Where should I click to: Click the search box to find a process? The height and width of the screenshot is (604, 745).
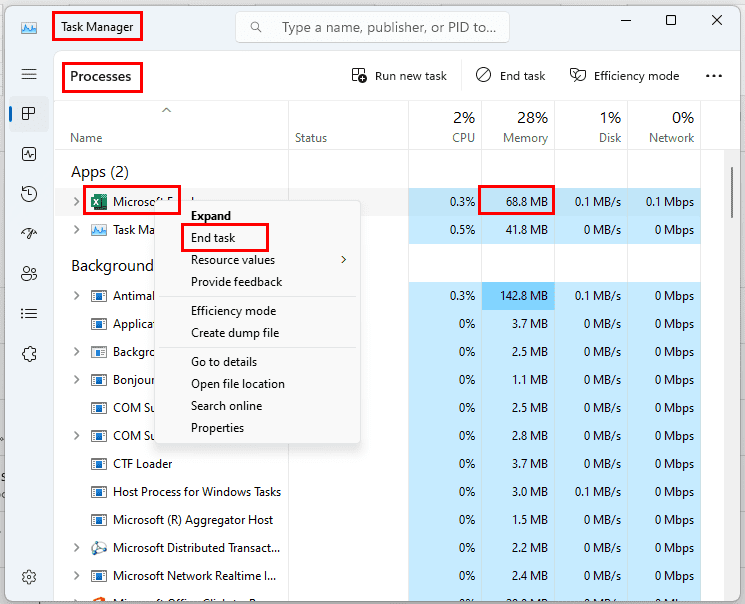pyautogui.click(x=372, y=27)
